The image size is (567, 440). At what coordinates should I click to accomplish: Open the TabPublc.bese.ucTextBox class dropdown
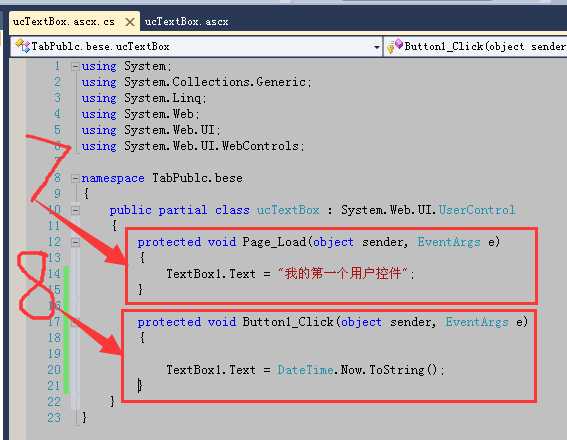(376, 47)
